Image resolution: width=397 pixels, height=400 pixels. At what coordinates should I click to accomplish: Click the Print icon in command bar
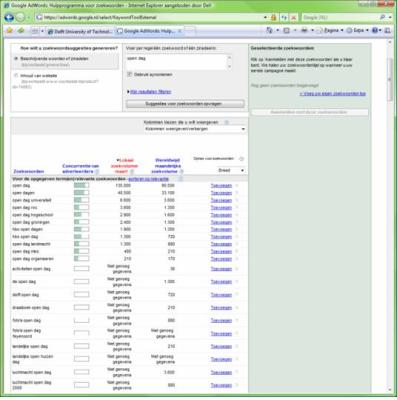304,30
